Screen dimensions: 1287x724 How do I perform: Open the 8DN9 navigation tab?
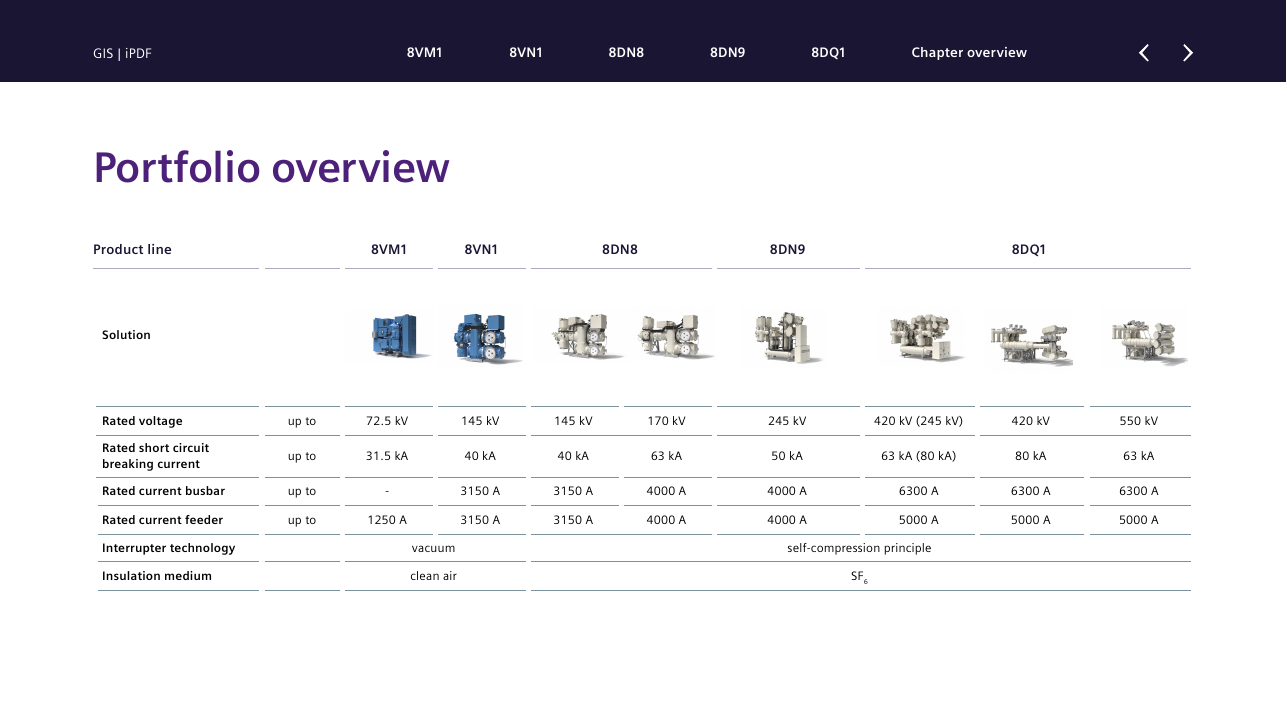[x=728, y=53]
